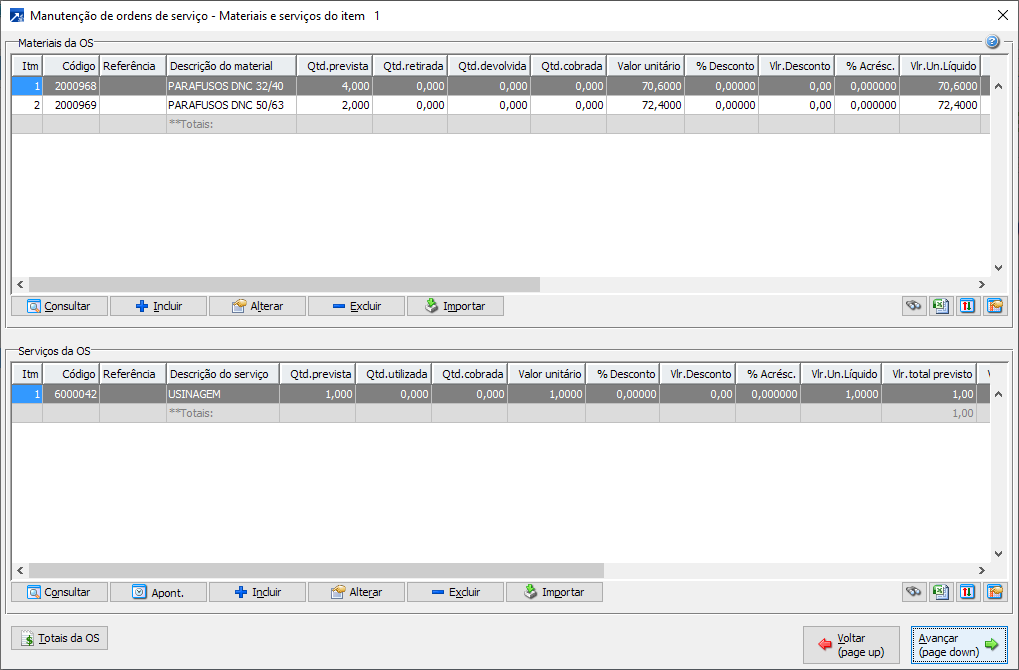This screenshot has height=670, width=1019.
Task: Click Incluir button under Materiais da OS
Action: (x=159, y=306)
